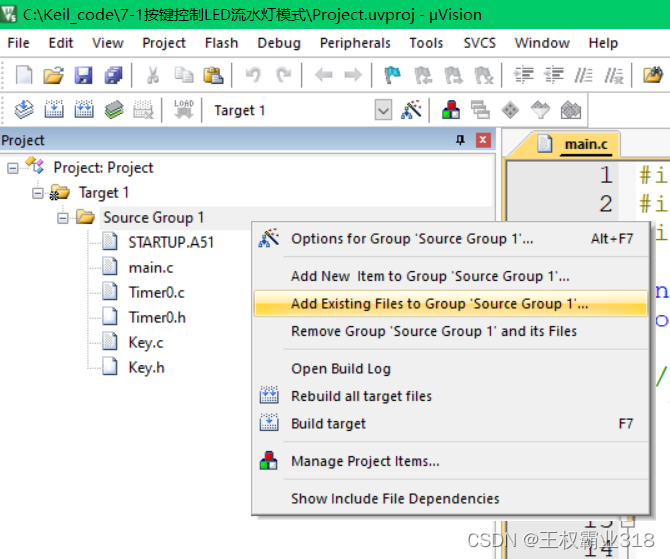Click the Navigate Backwards arrow icon
The image size is (670, 559).
pos(323,75)
